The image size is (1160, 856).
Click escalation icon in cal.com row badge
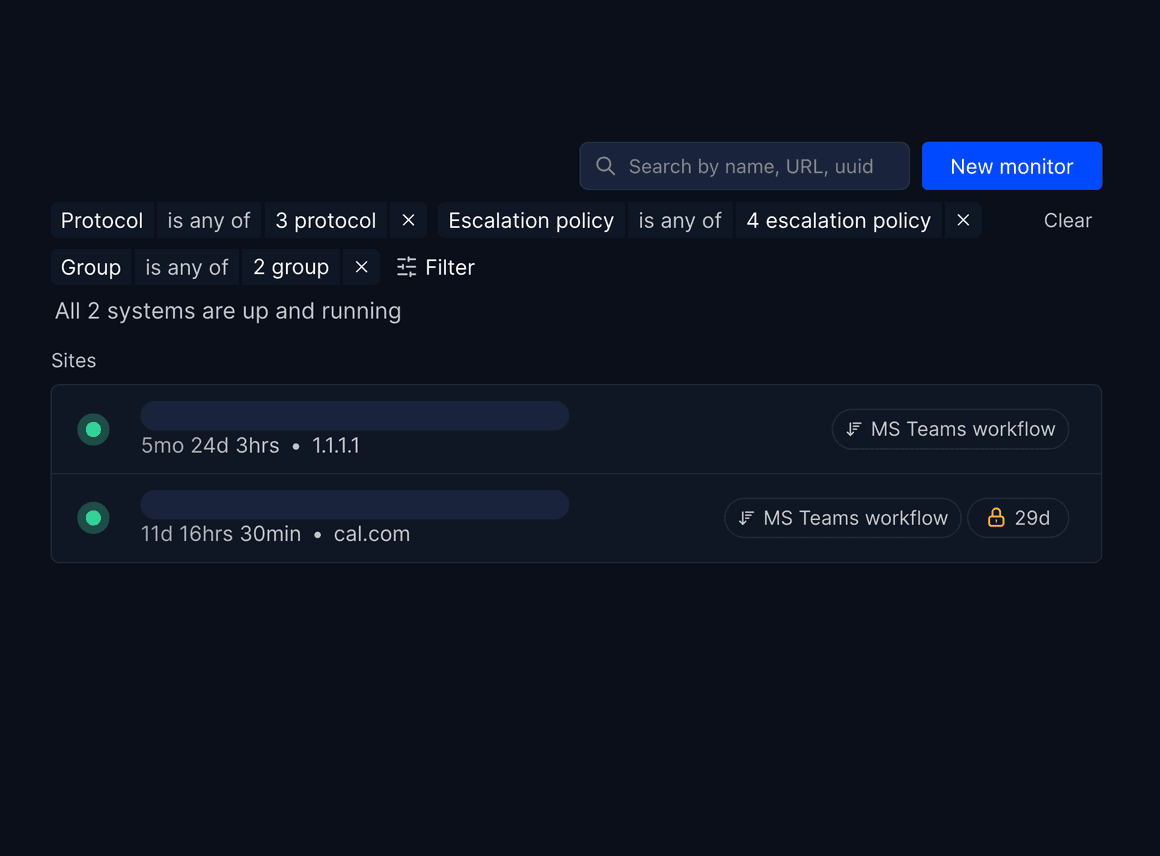point(746,518)
